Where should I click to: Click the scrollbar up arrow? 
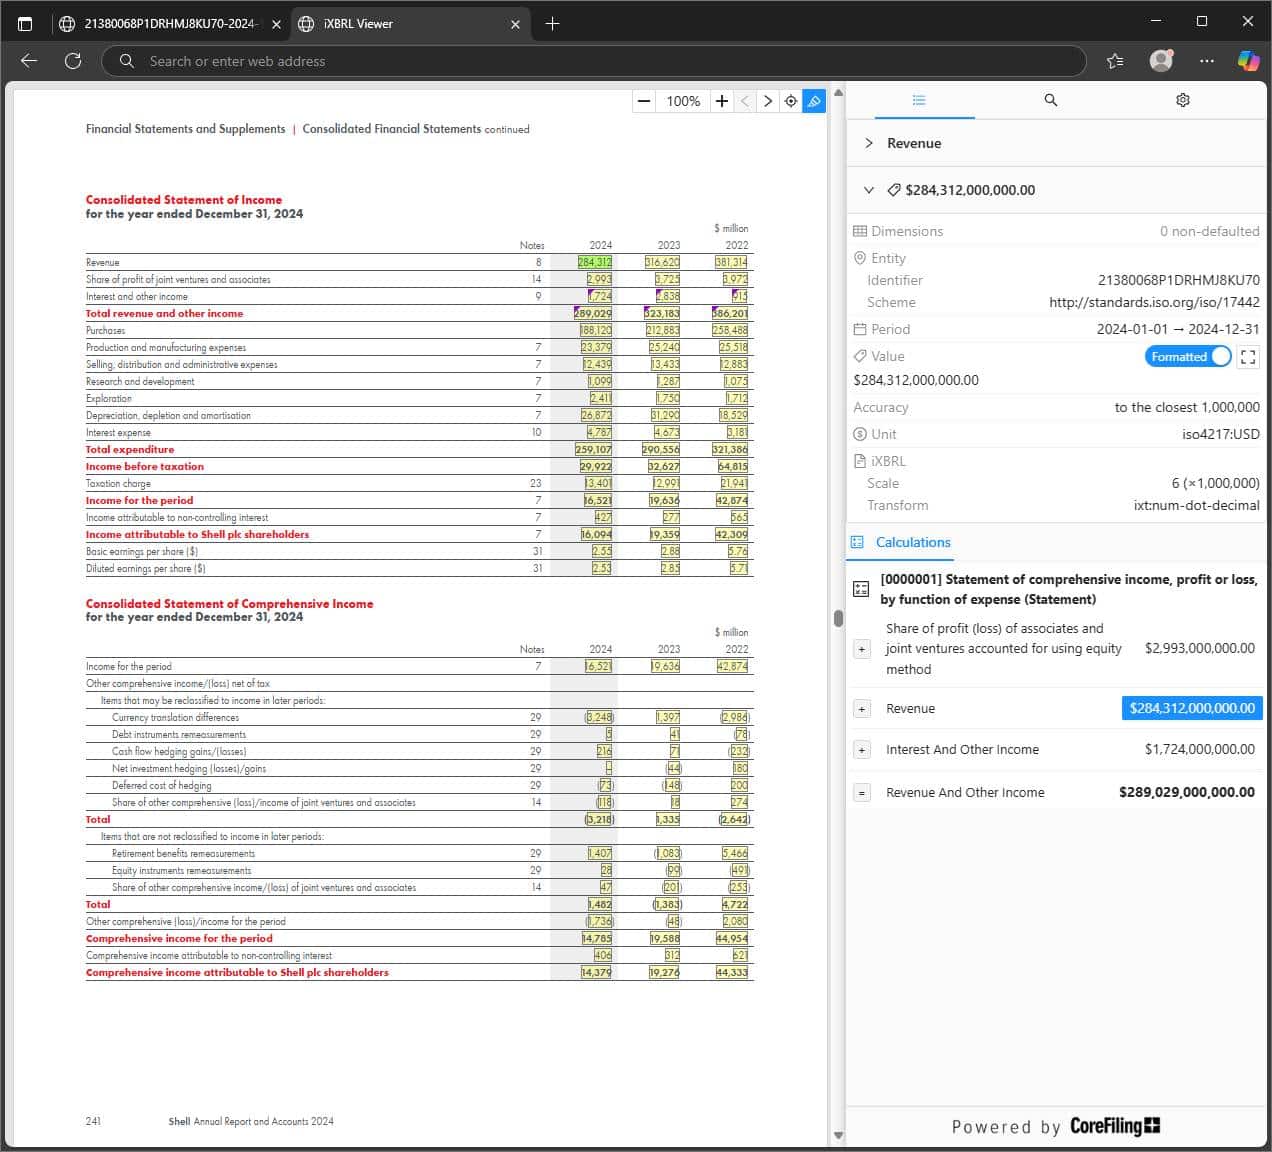click(838, 93)
